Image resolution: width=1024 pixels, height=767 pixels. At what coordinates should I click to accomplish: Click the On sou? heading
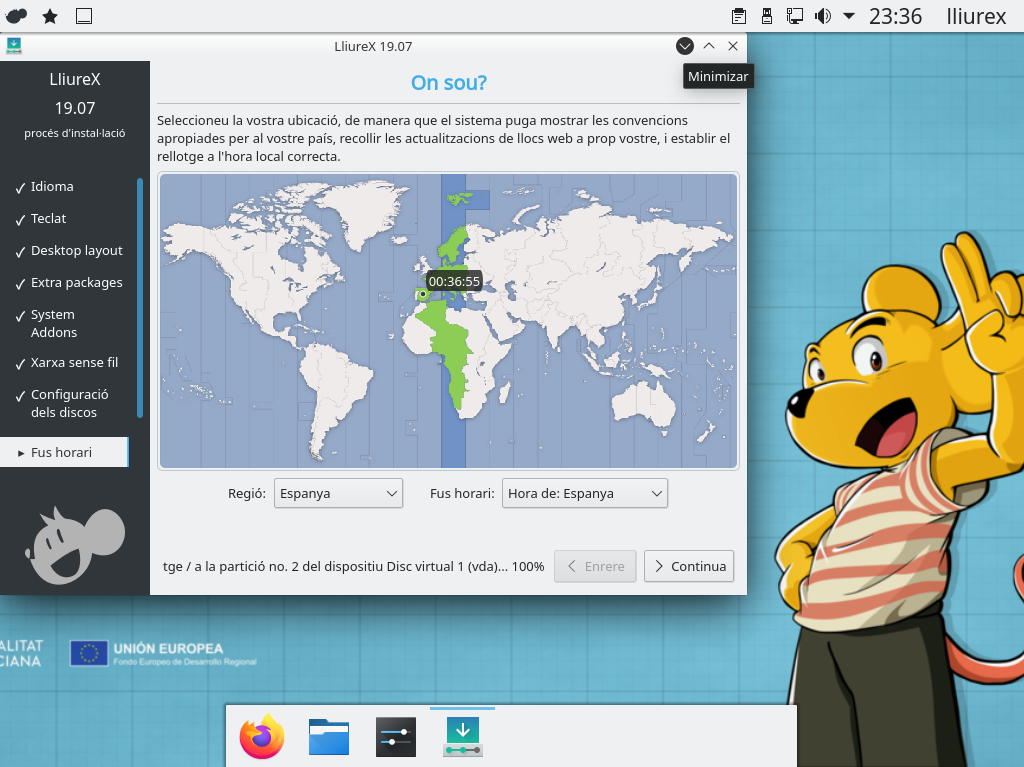[x=449, y=83]
